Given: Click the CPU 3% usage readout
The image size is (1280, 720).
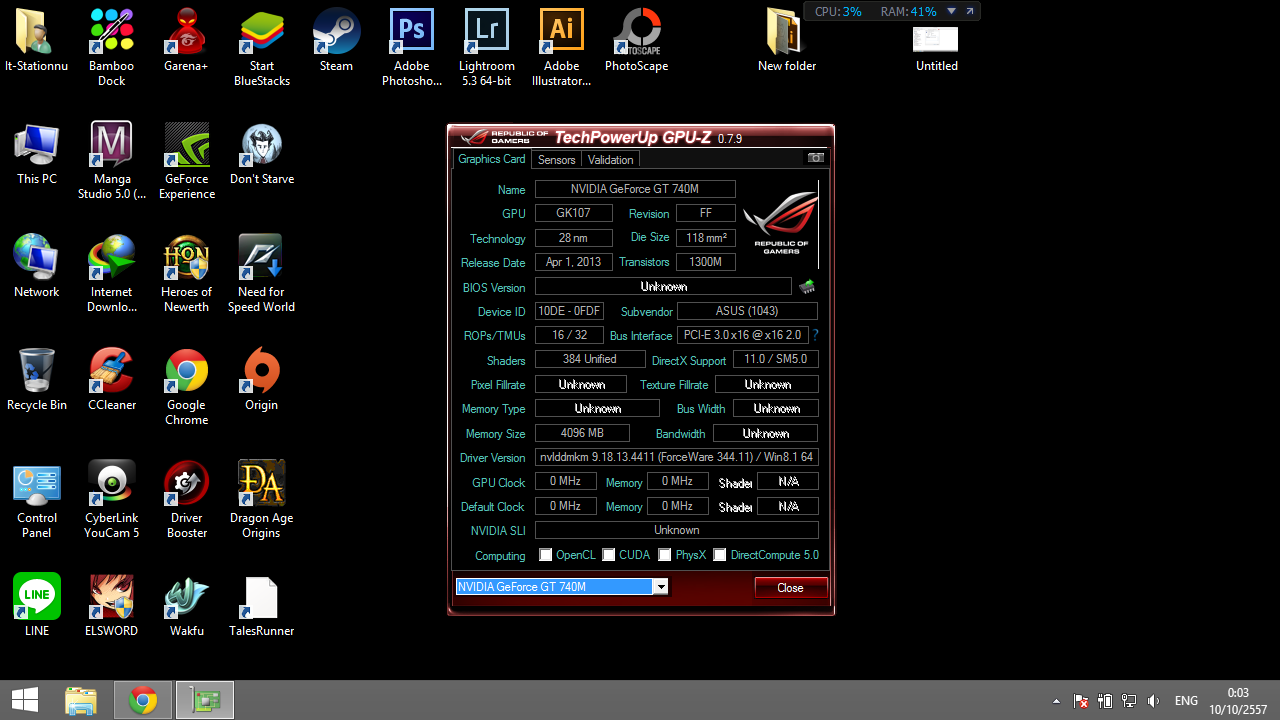Looking at the screenshot, I should coord(838,11).
